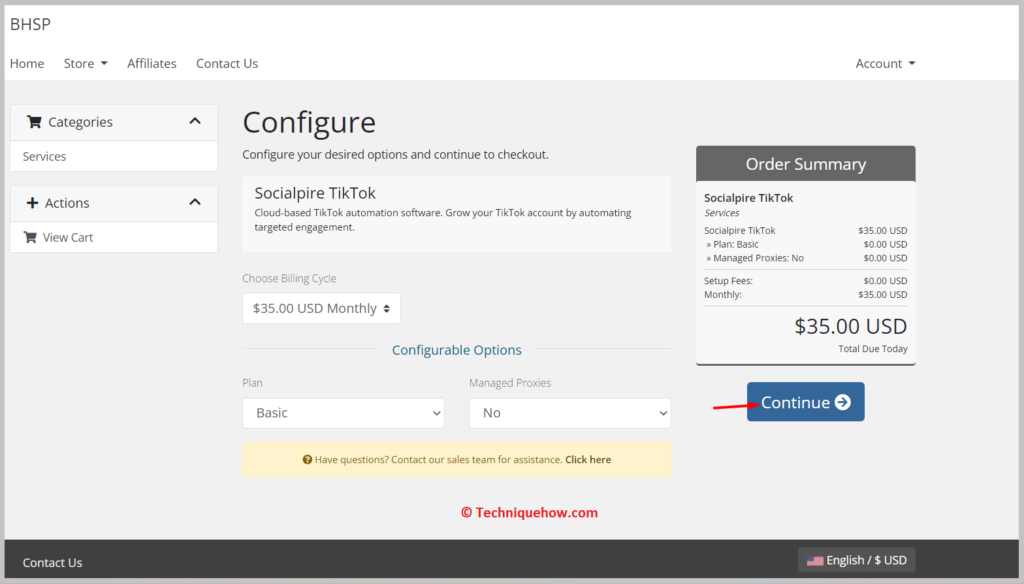The height and width of the screenshot is (584, 1024).
Task: Open the billing cycle dropdown
Action: (x=321, y=308)
